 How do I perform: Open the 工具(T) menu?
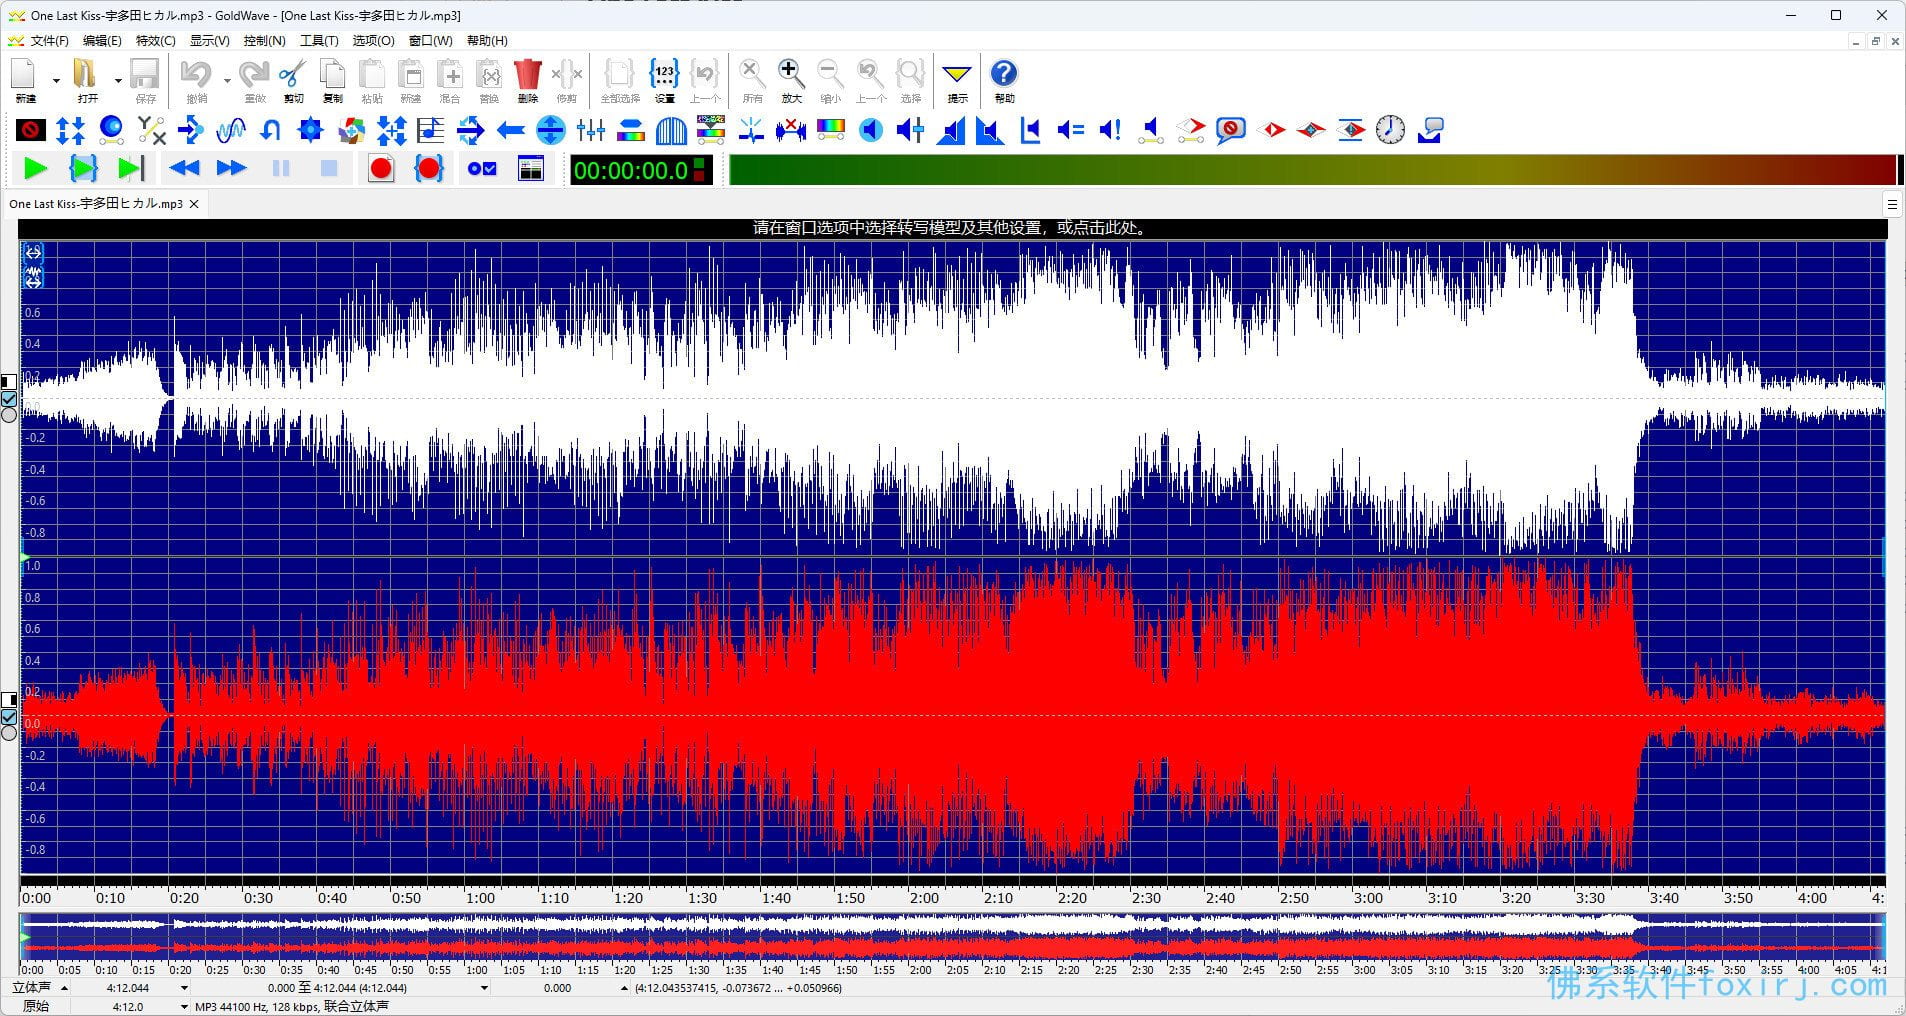click(x=319, y=41)
